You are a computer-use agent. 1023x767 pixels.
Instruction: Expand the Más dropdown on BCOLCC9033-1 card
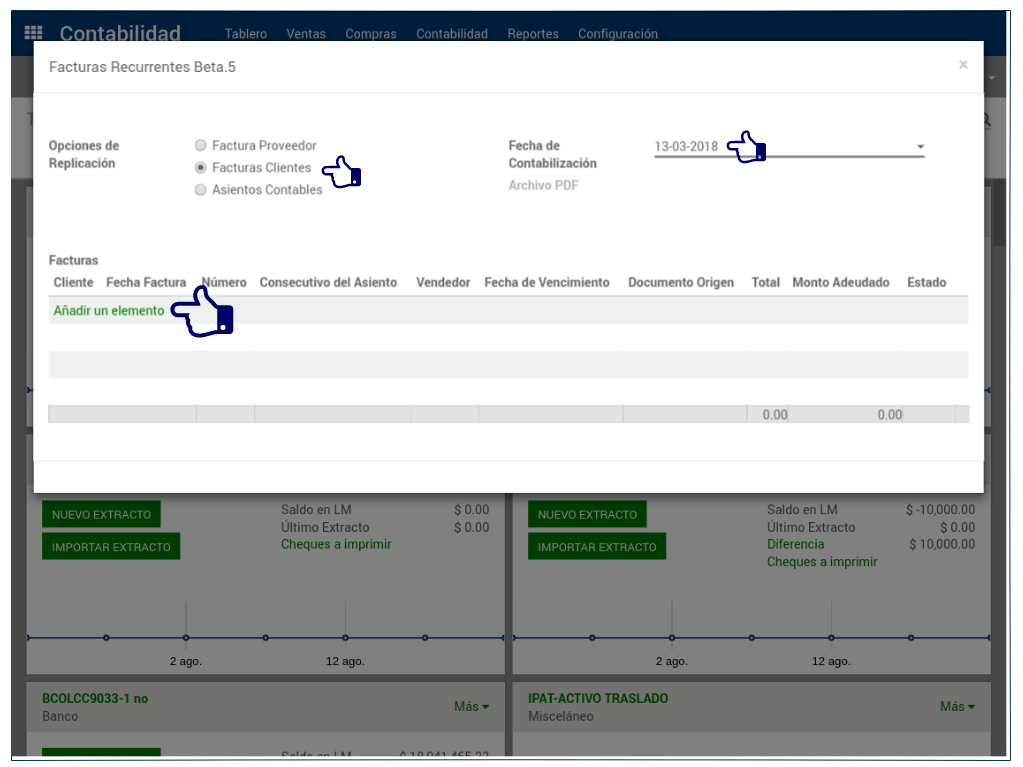471,707
